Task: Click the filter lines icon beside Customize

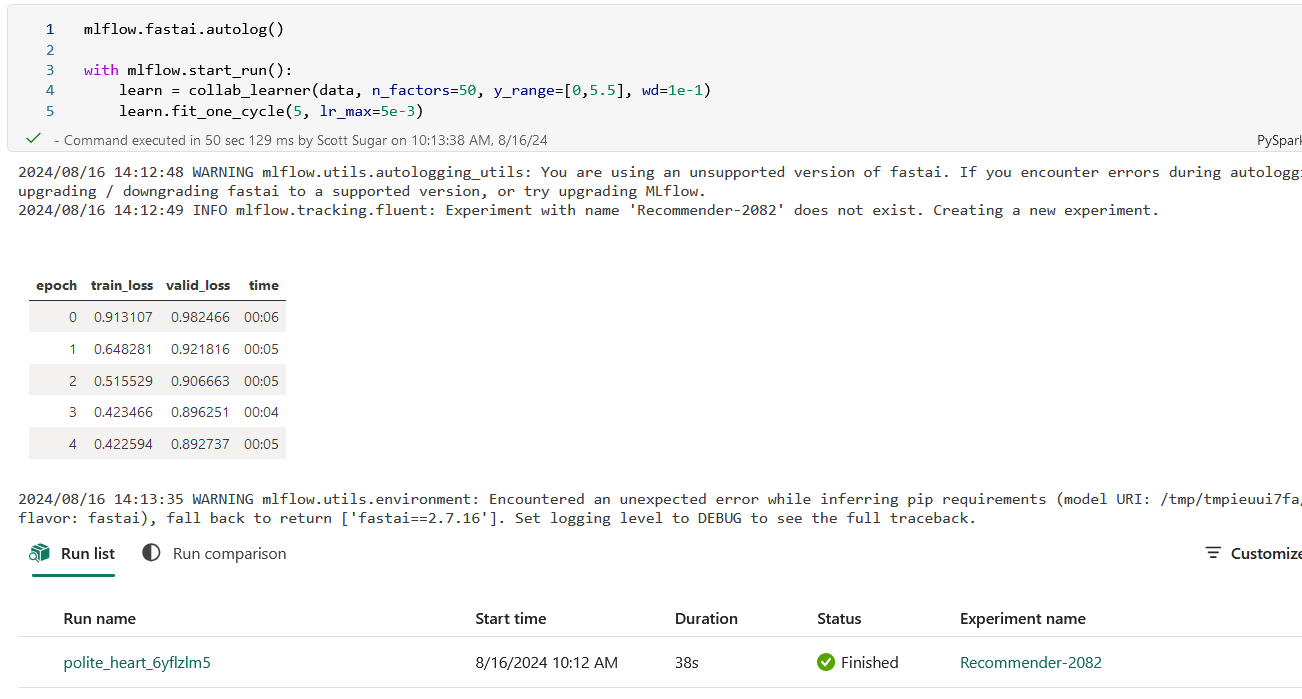Action: 1213,553
